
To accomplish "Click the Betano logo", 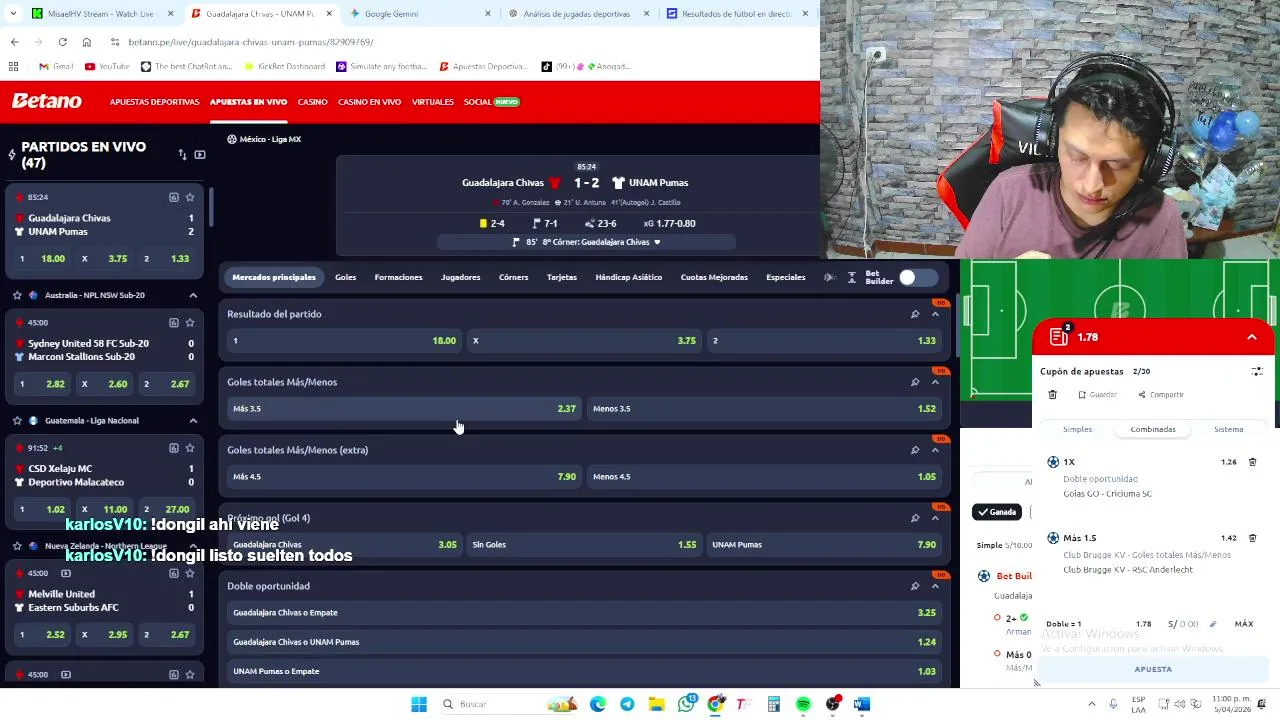I will pos(46,101).
